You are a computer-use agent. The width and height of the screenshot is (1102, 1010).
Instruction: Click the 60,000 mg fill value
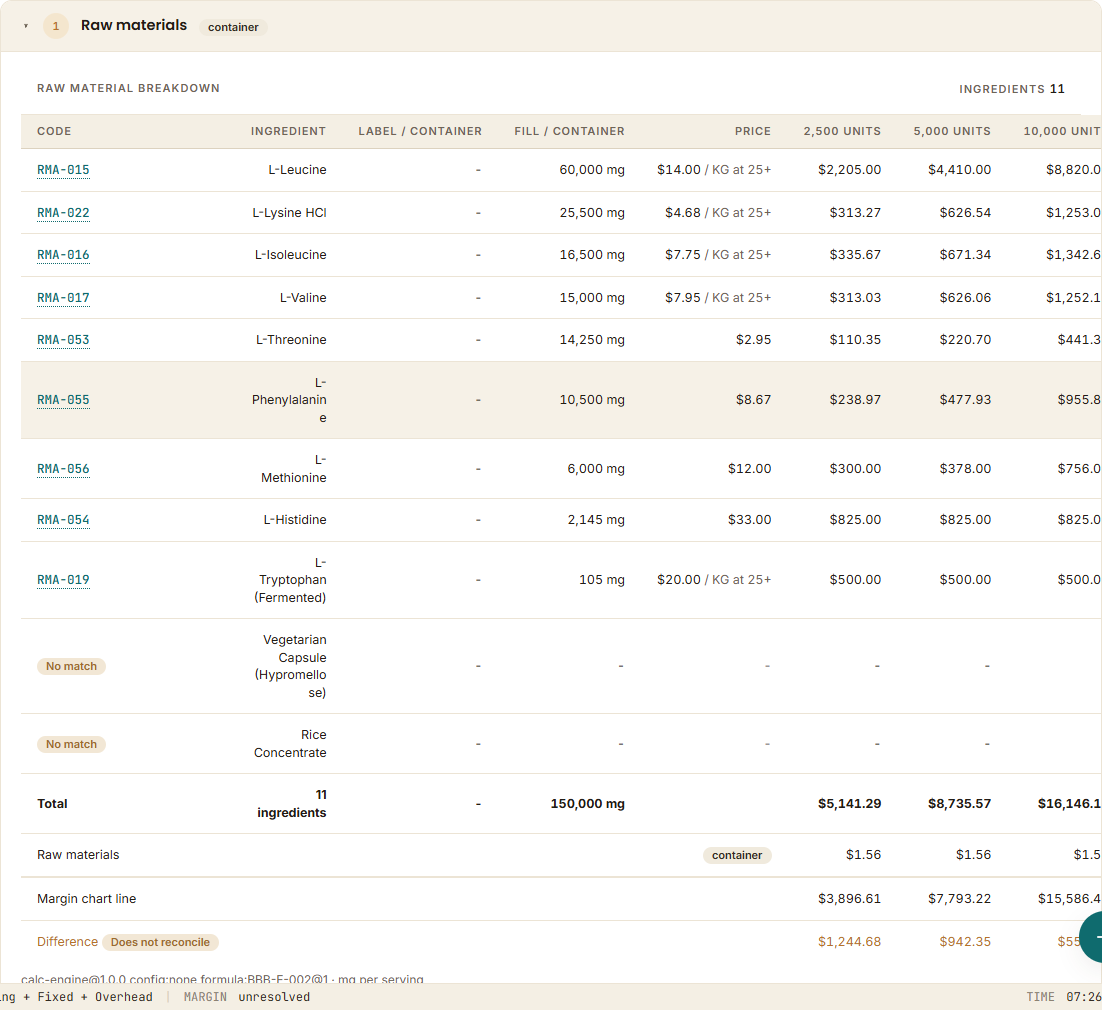(x=592, y=170)
